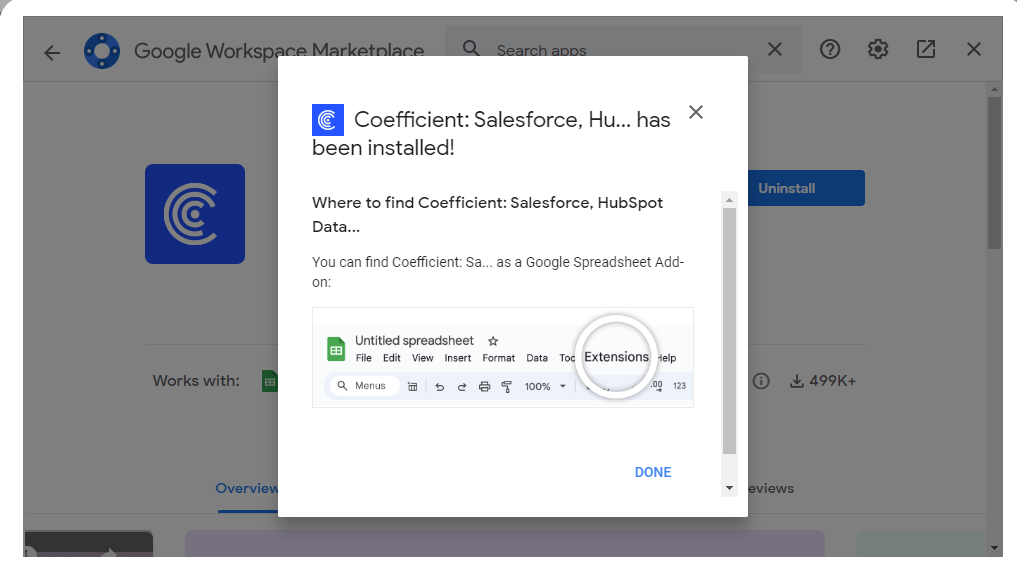The image size is (1017, 561).
Task: Close the installed confirmation dialog
Action: (696, 112)
